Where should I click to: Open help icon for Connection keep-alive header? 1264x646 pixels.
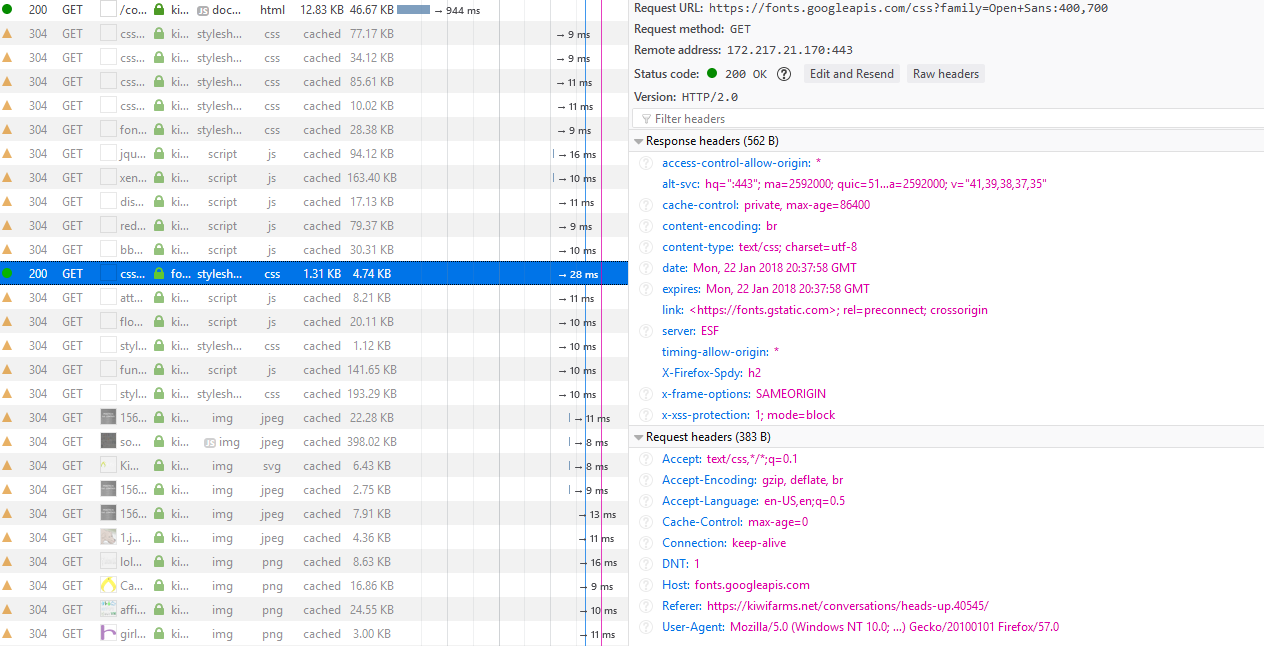646,543
